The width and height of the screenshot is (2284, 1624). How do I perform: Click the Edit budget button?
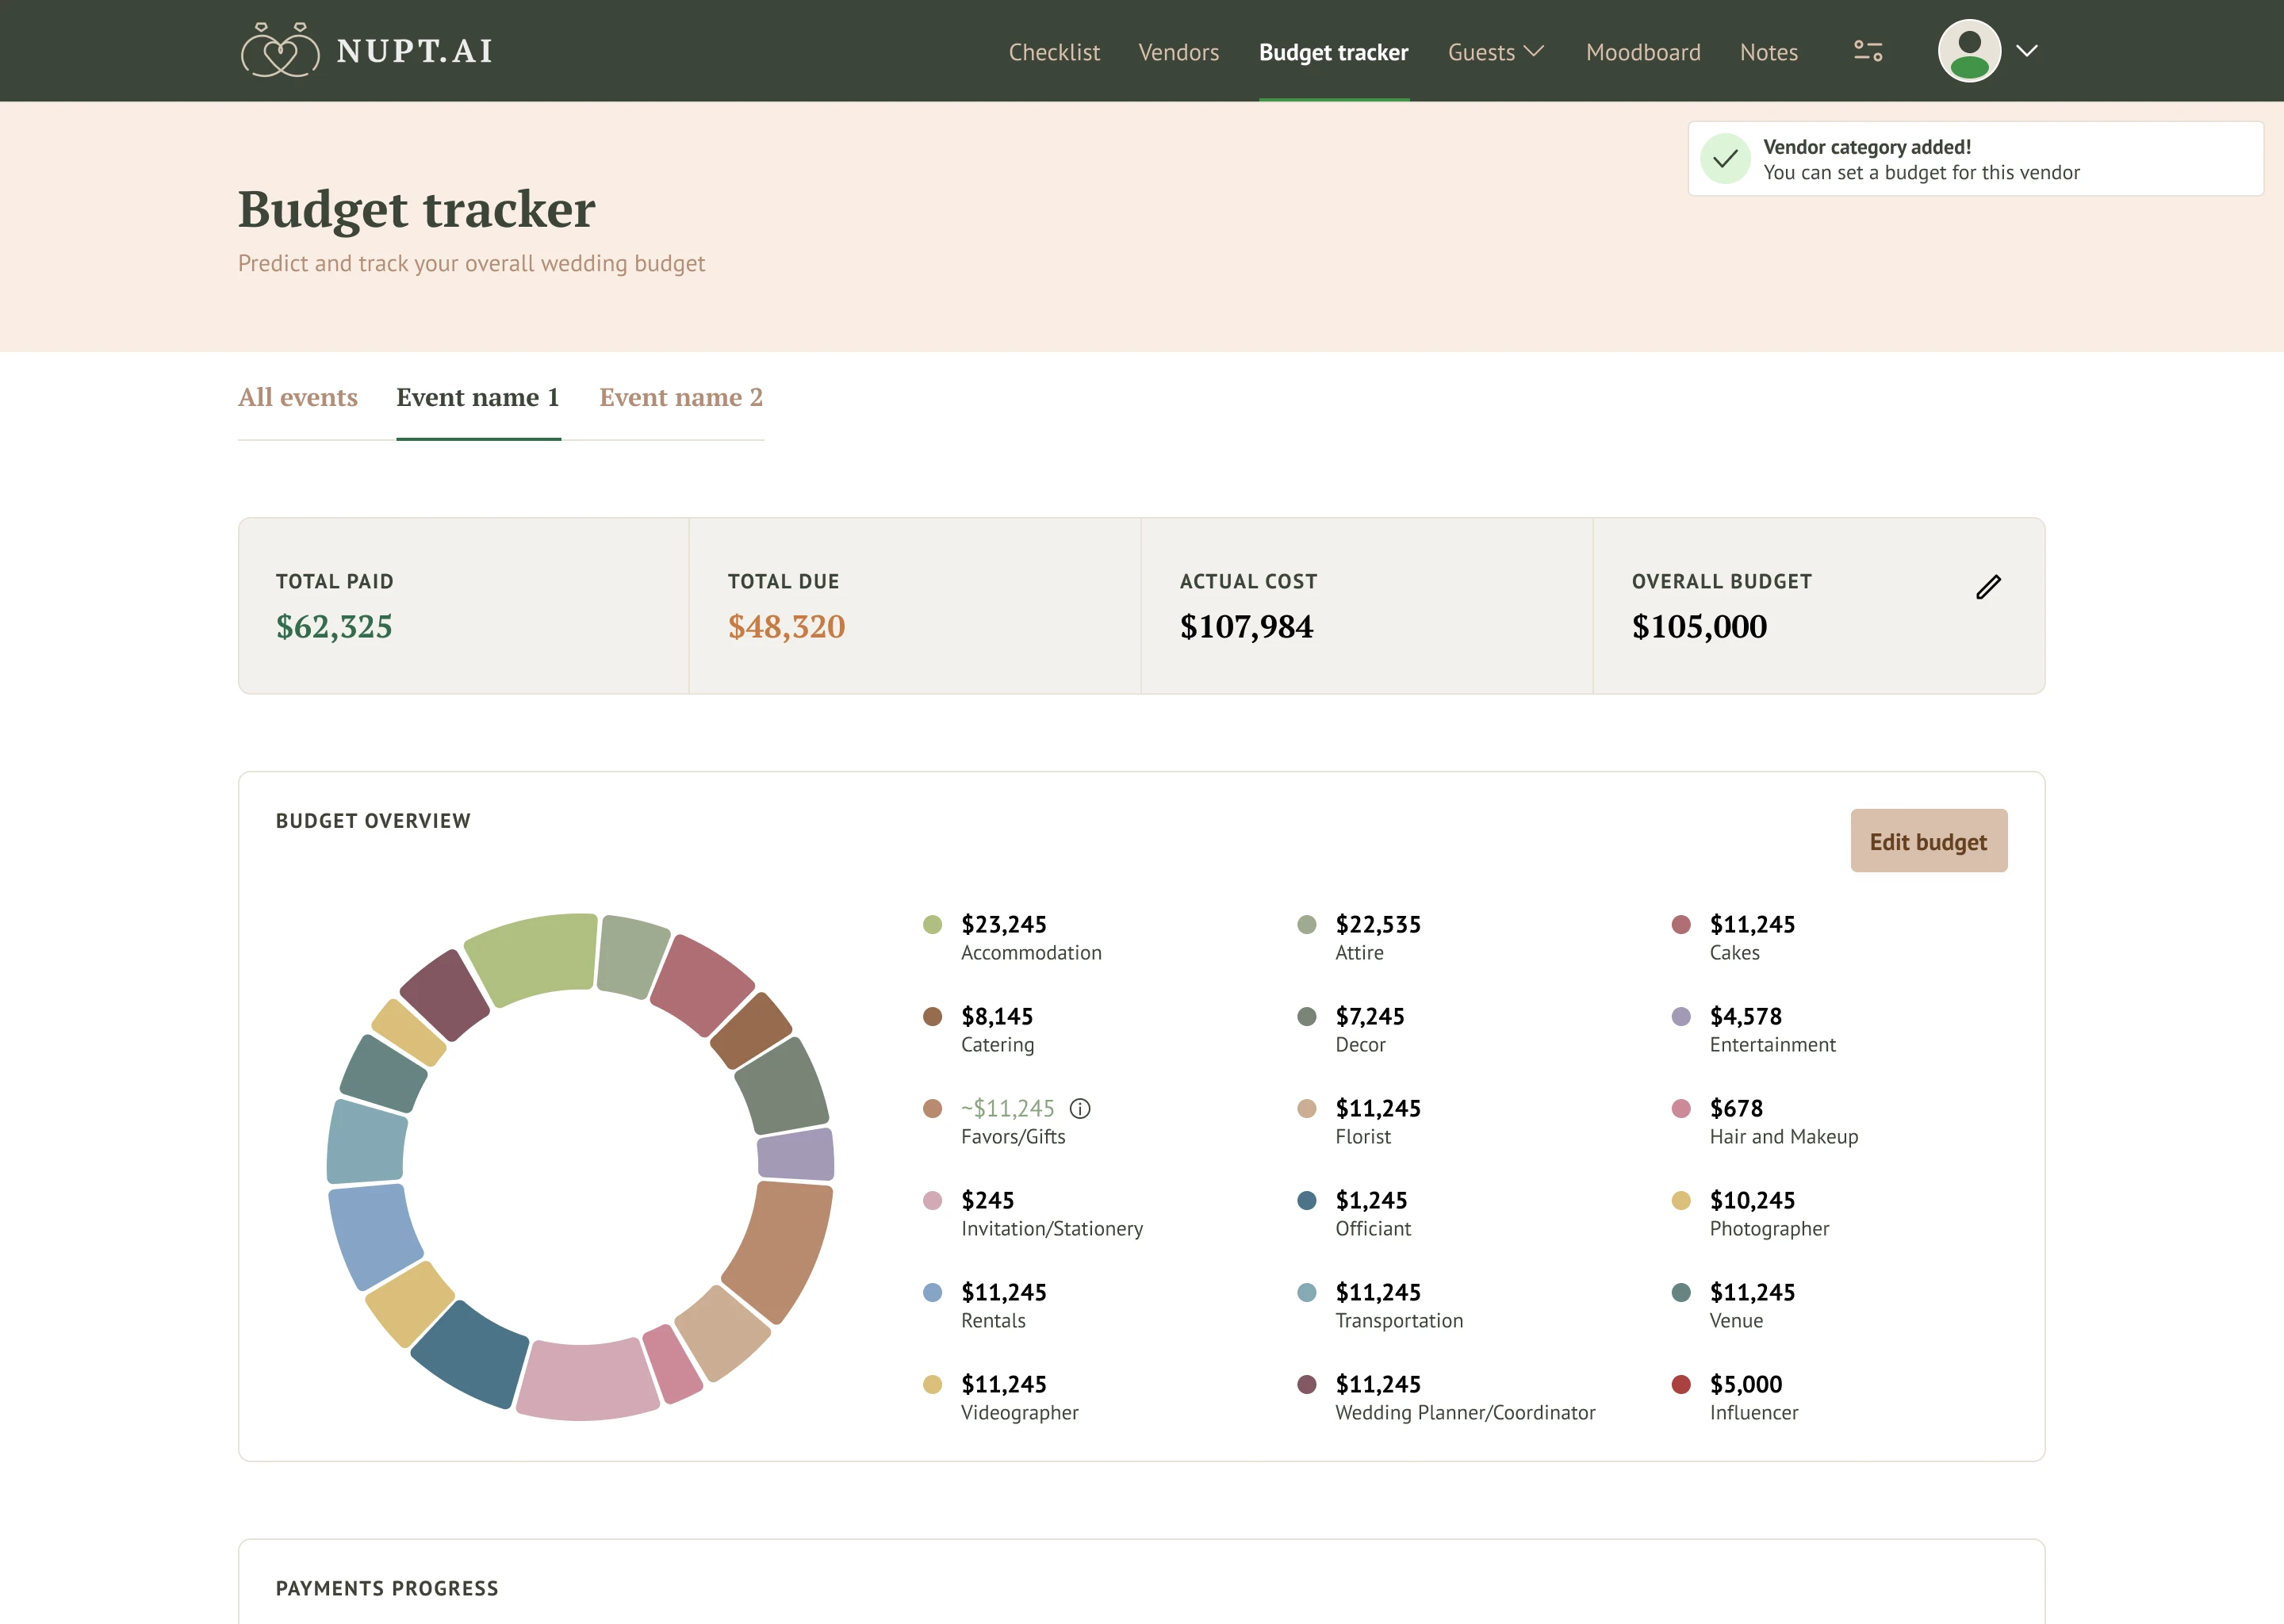[x=1928, y=841]
